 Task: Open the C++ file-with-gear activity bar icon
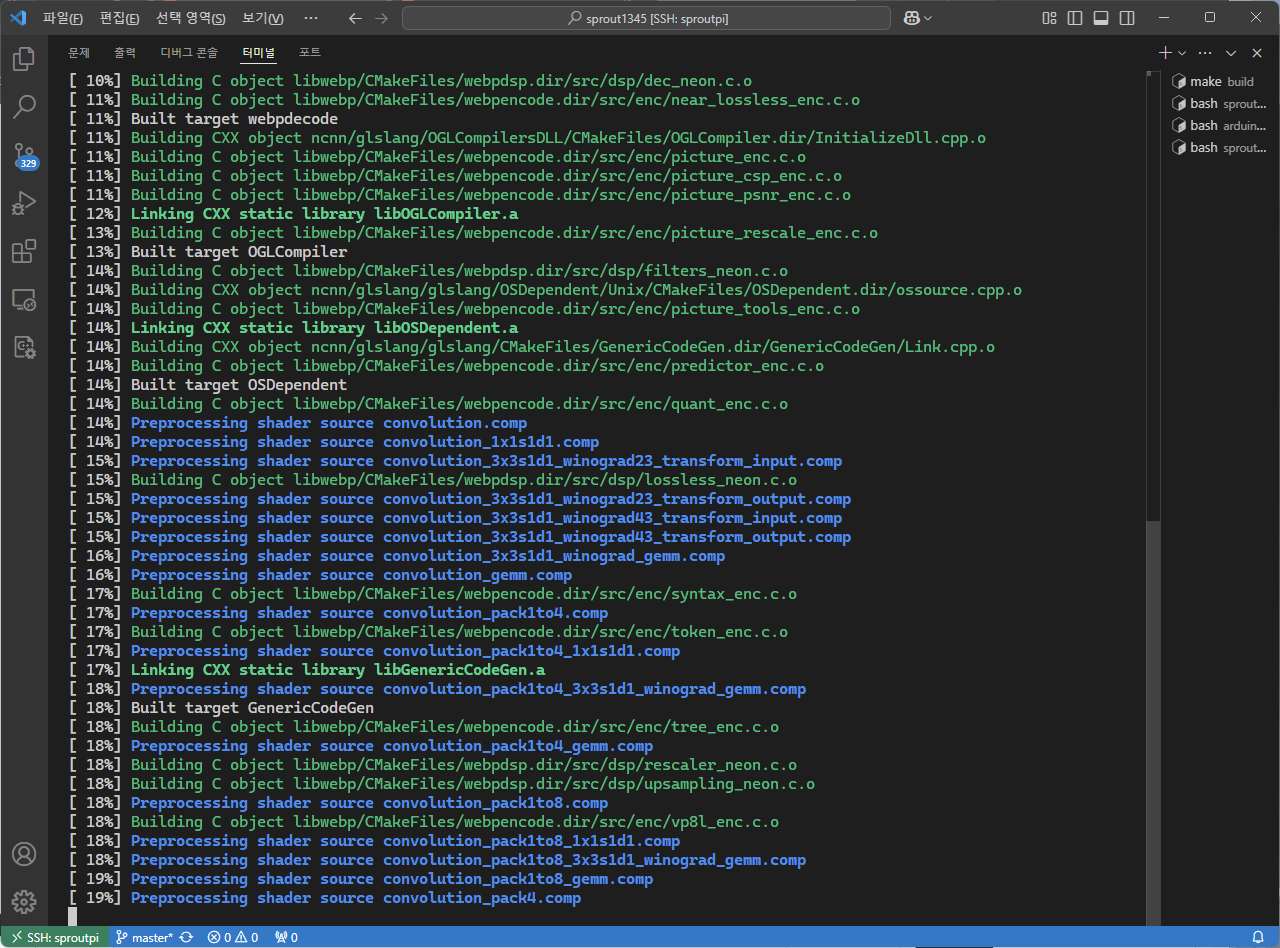pyautogui.click(x=24, y=347)
